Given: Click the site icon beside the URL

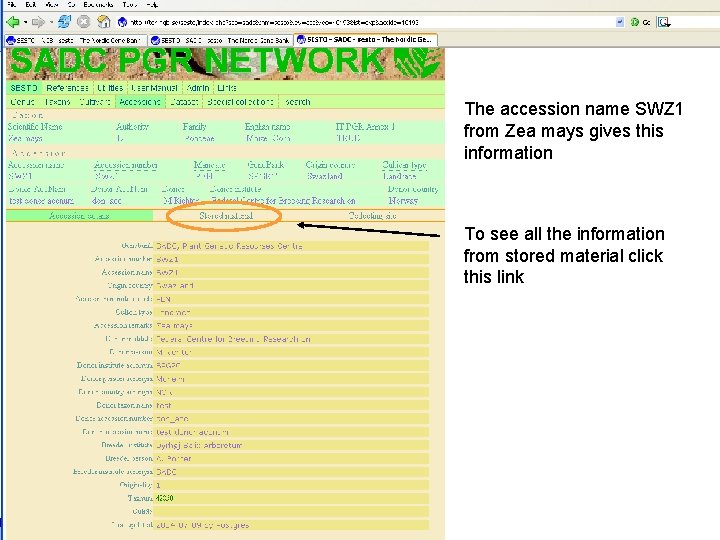Looking at the screenshot, I should point(122,22).
